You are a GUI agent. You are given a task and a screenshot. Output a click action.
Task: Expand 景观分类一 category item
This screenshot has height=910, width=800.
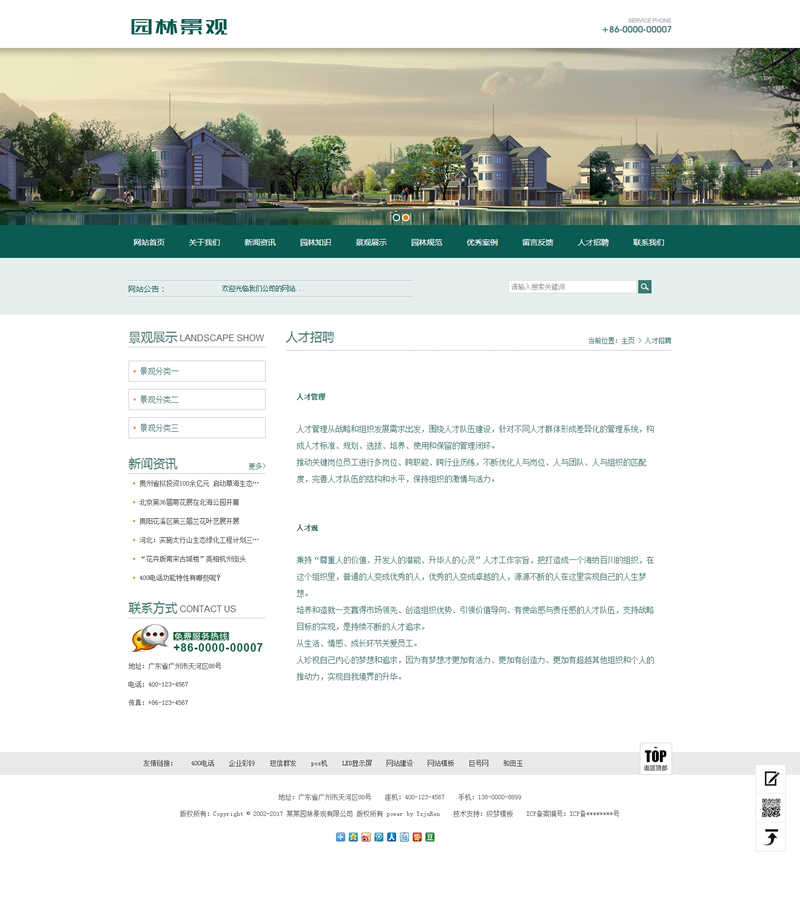point(197,371)
